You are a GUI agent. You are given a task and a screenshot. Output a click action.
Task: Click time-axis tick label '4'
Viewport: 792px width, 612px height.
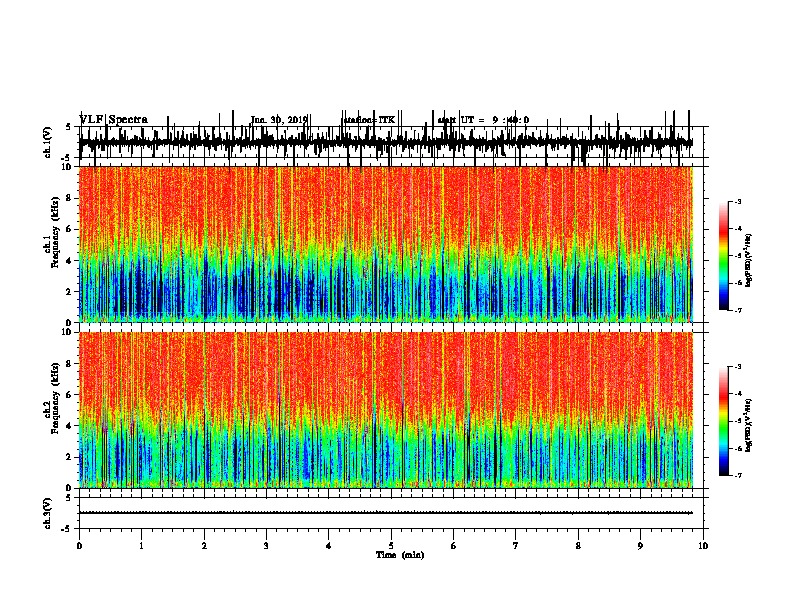coord(329,546)
